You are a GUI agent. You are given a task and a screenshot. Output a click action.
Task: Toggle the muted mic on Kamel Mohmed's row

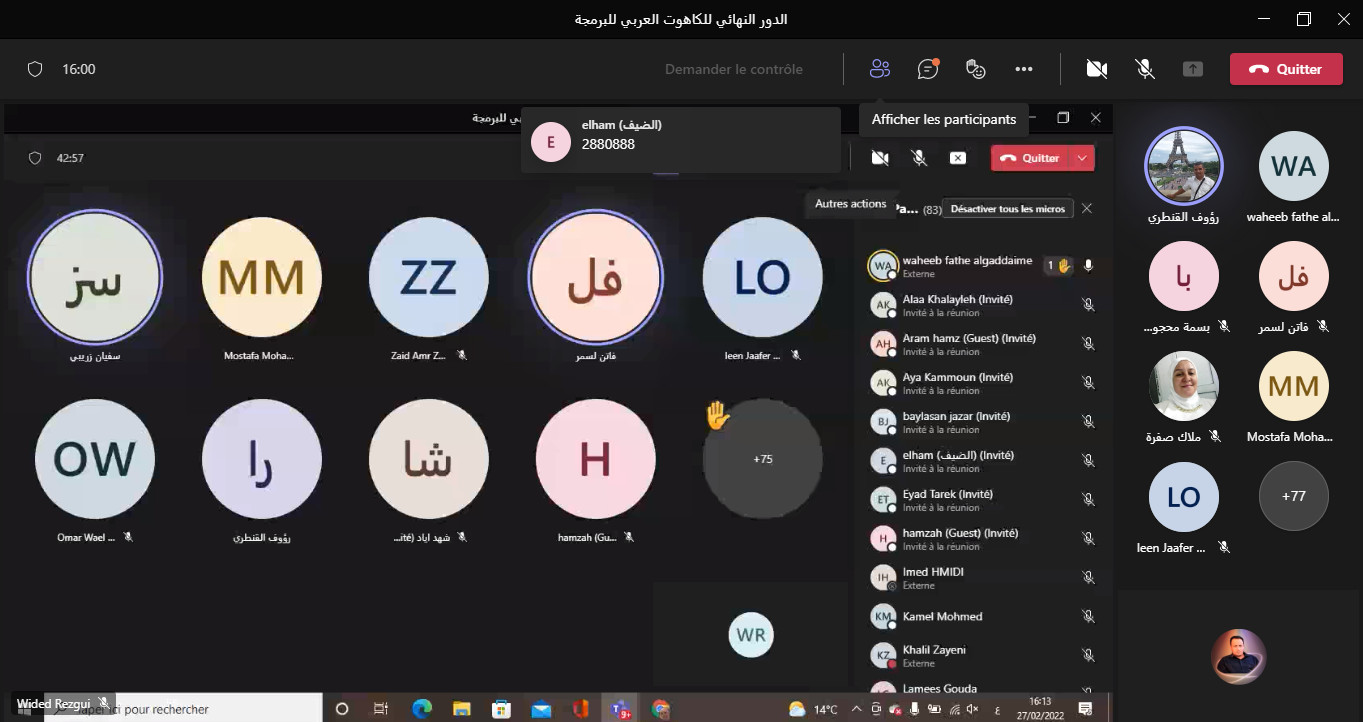1088,616
